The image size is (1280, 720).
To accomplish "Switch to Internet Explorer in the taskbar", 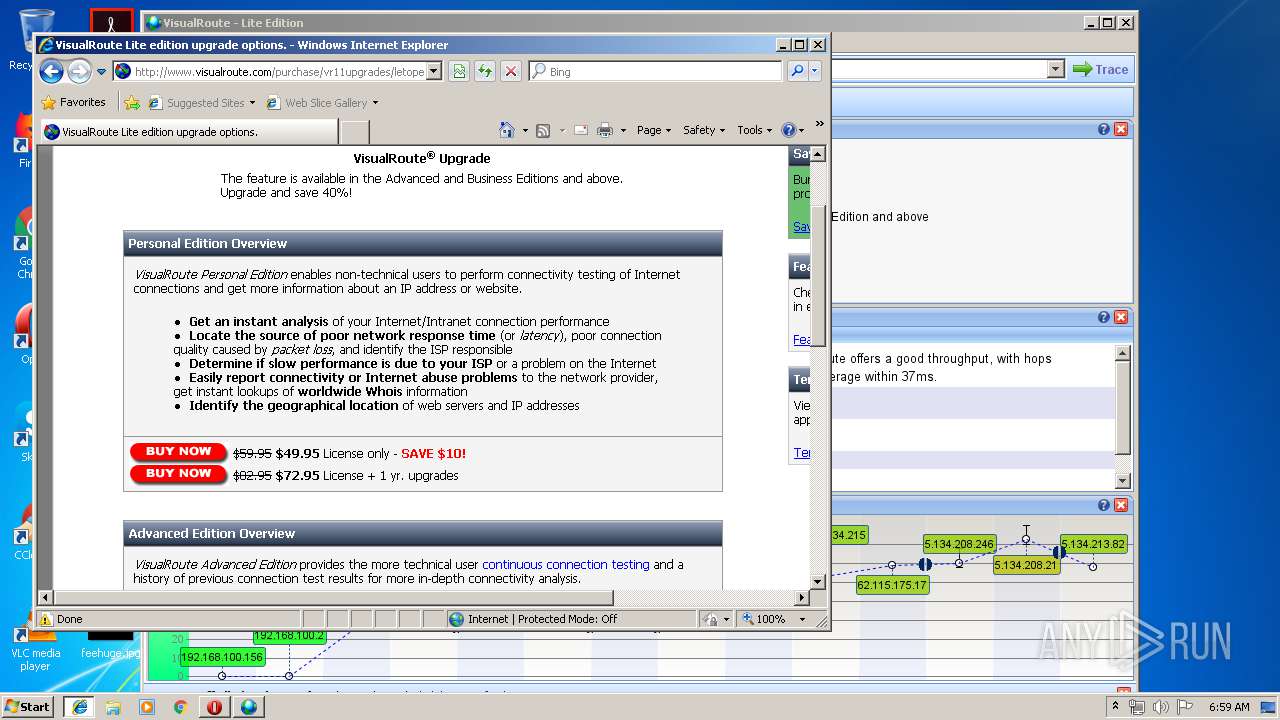I will pyautogui.click(x=79, y=706).
